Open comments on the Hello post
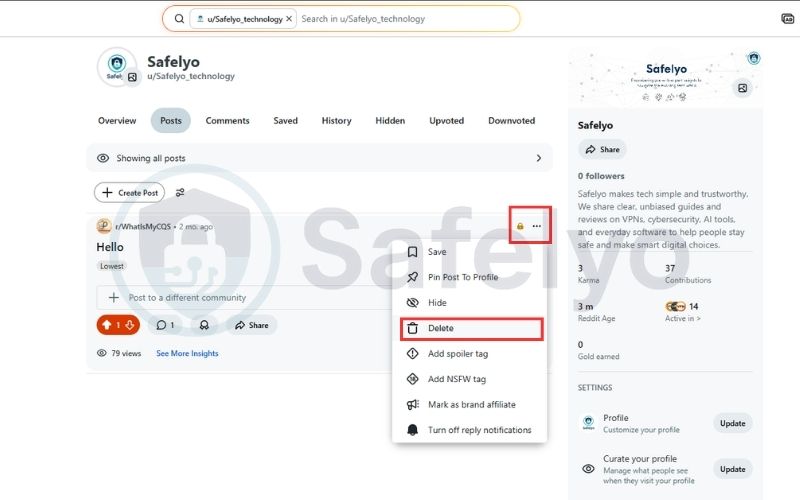This screenshot has height=500, width=800. point(165,325)
